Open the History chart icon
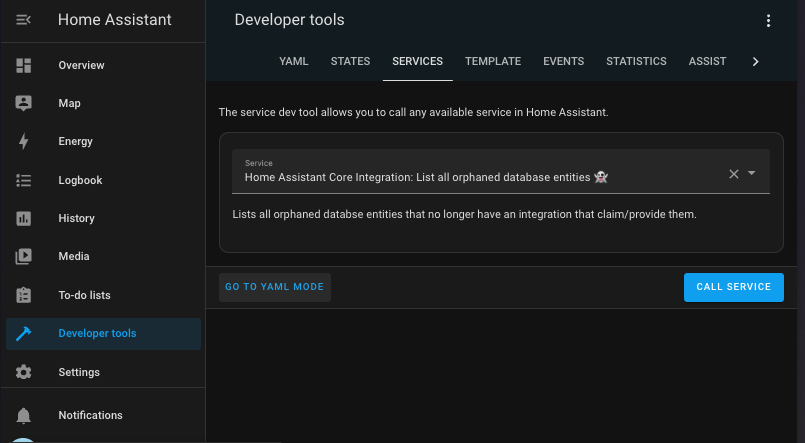 (24, 218)
